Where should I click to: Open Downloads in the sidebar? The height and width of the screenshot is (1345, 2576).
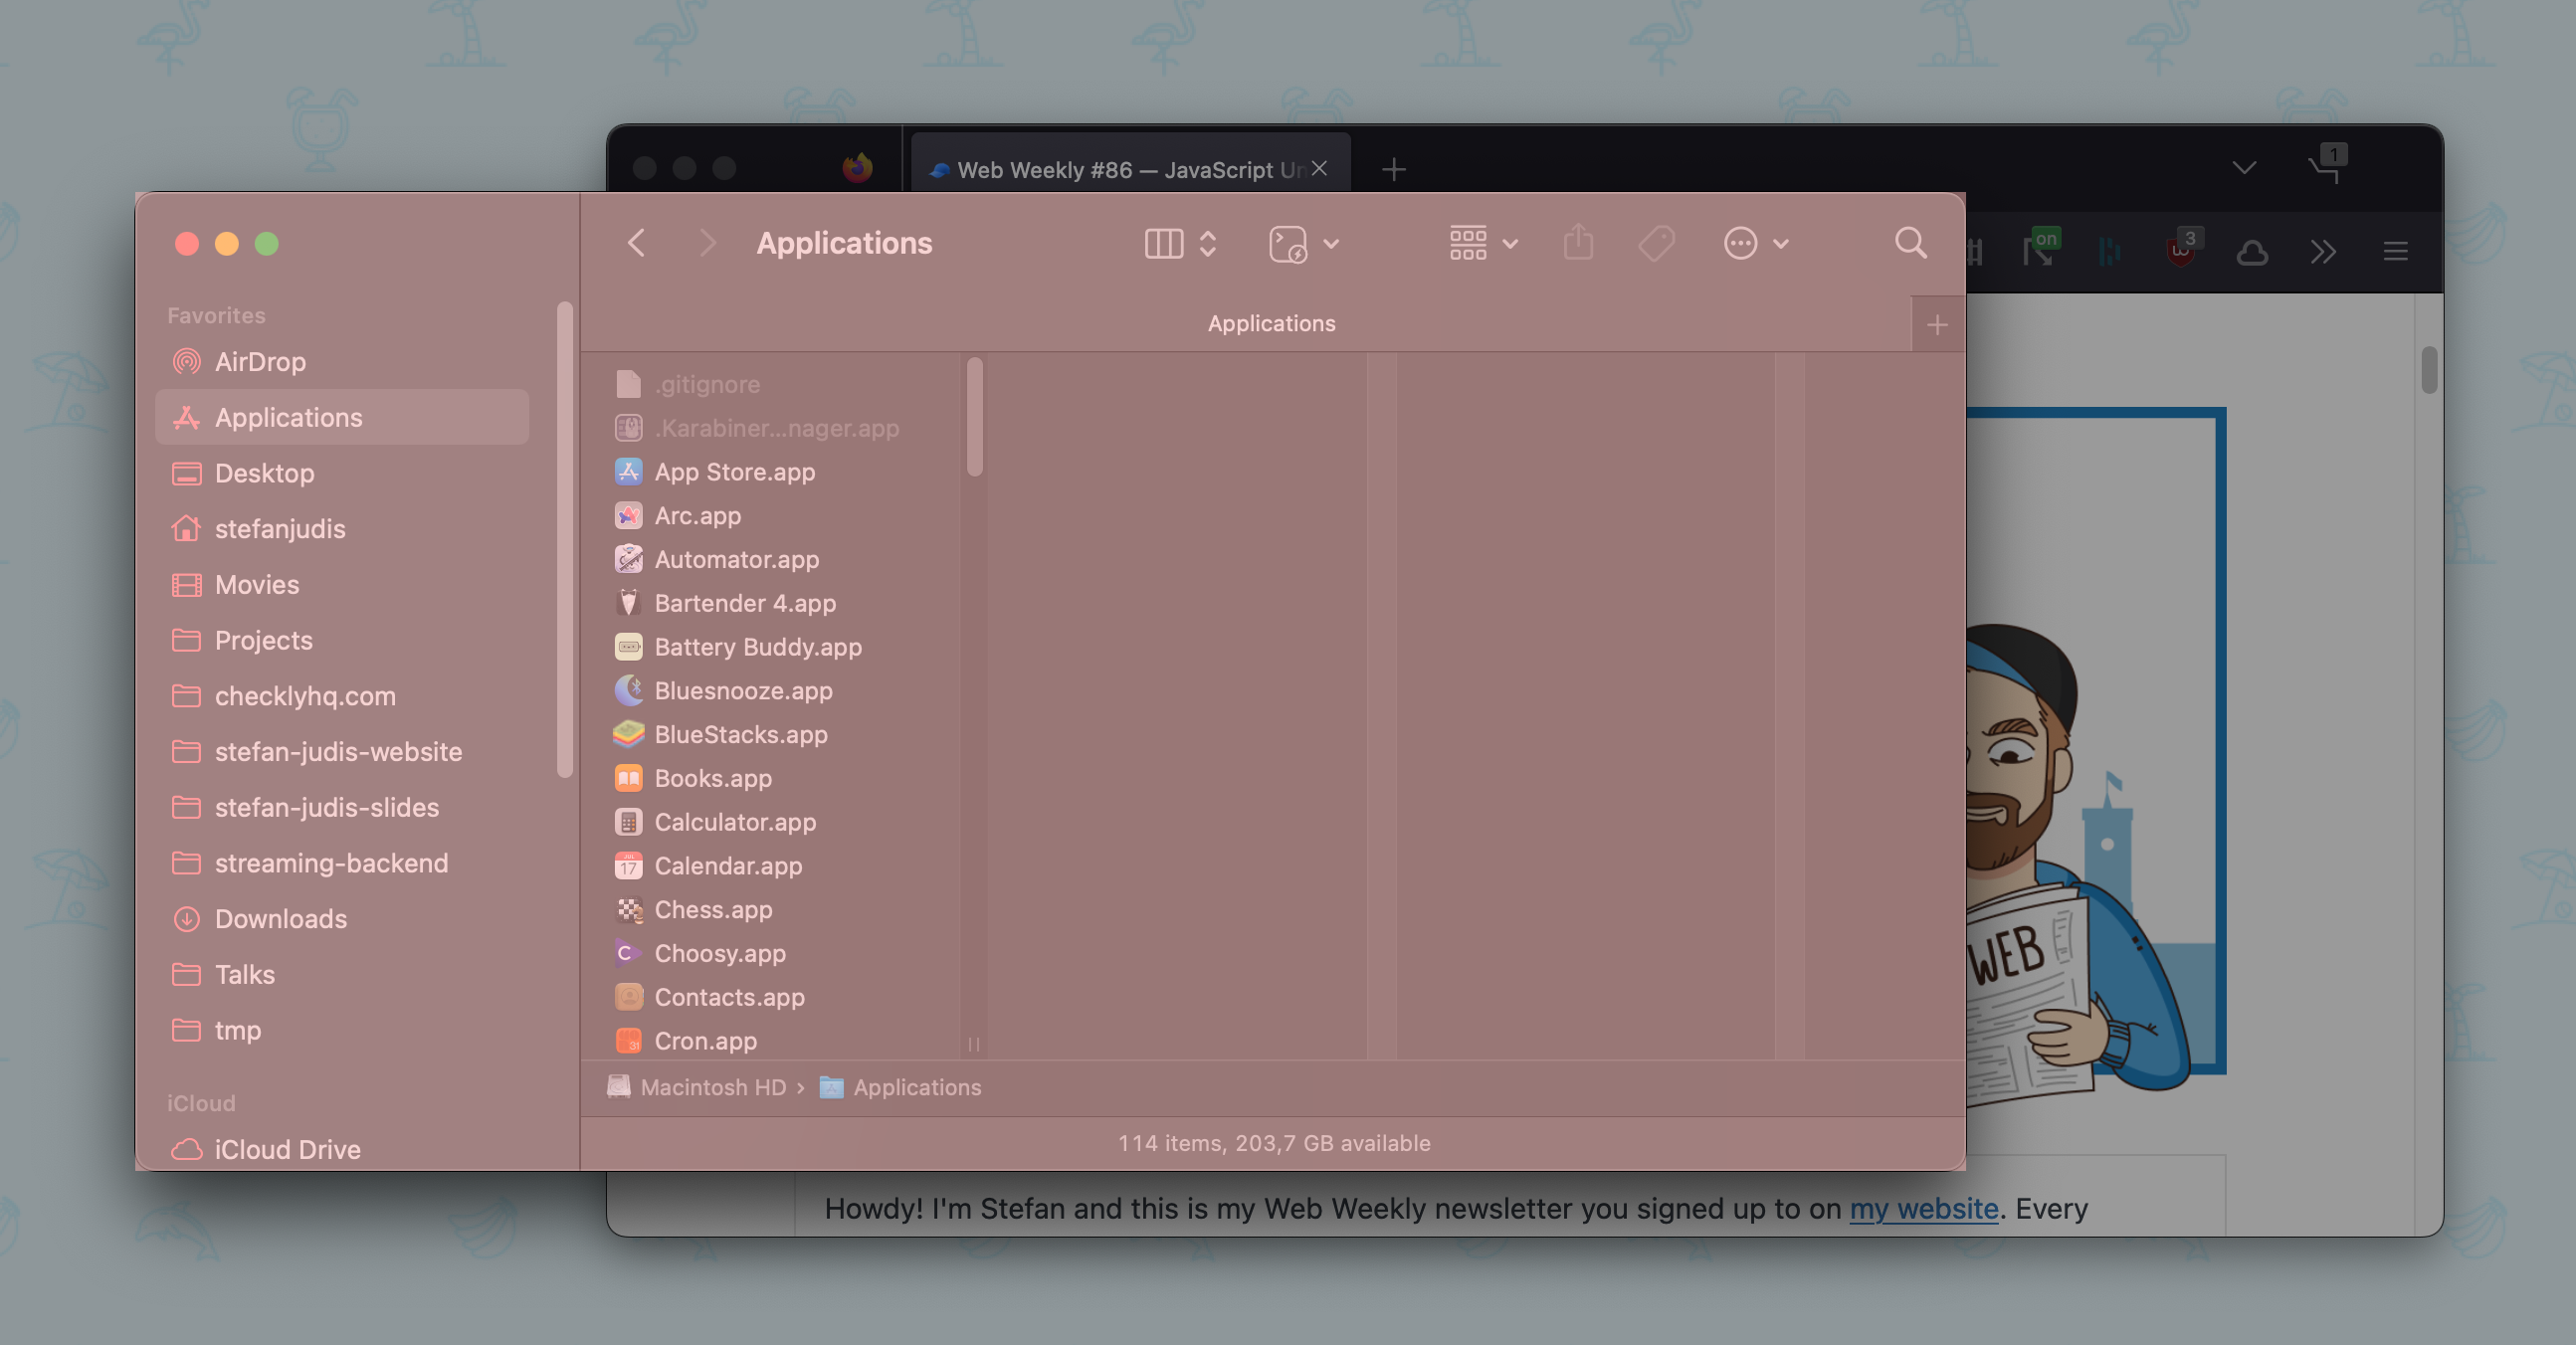click(x=341, y=918)
